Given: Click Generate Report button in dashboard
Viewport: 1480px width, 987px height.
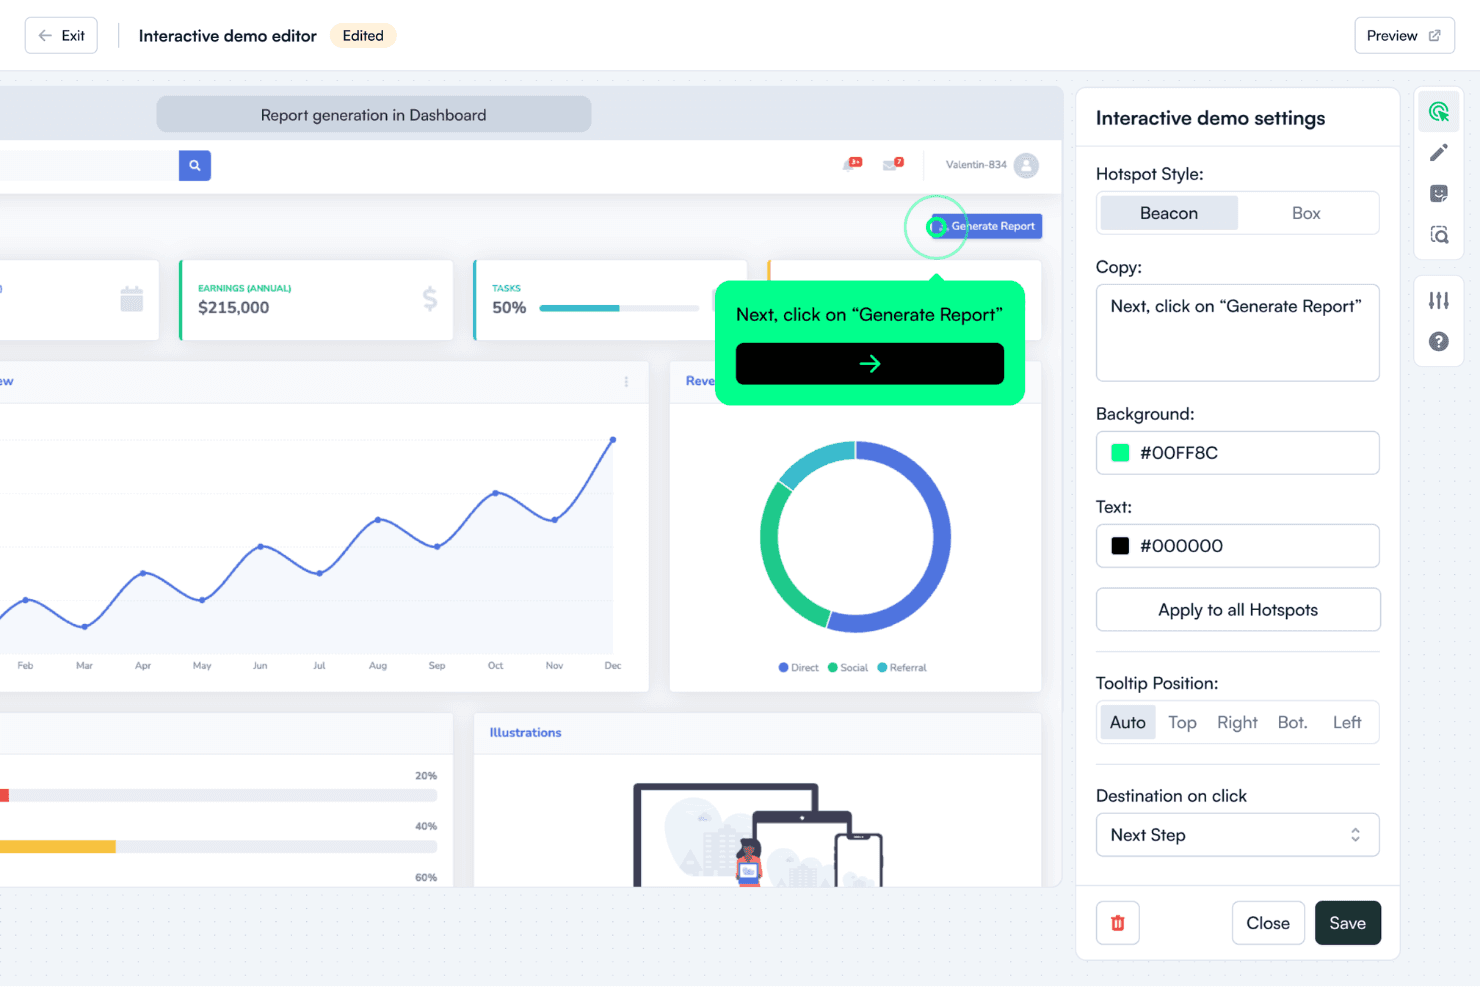Looking at the screenshot, I should coord(987,226).
